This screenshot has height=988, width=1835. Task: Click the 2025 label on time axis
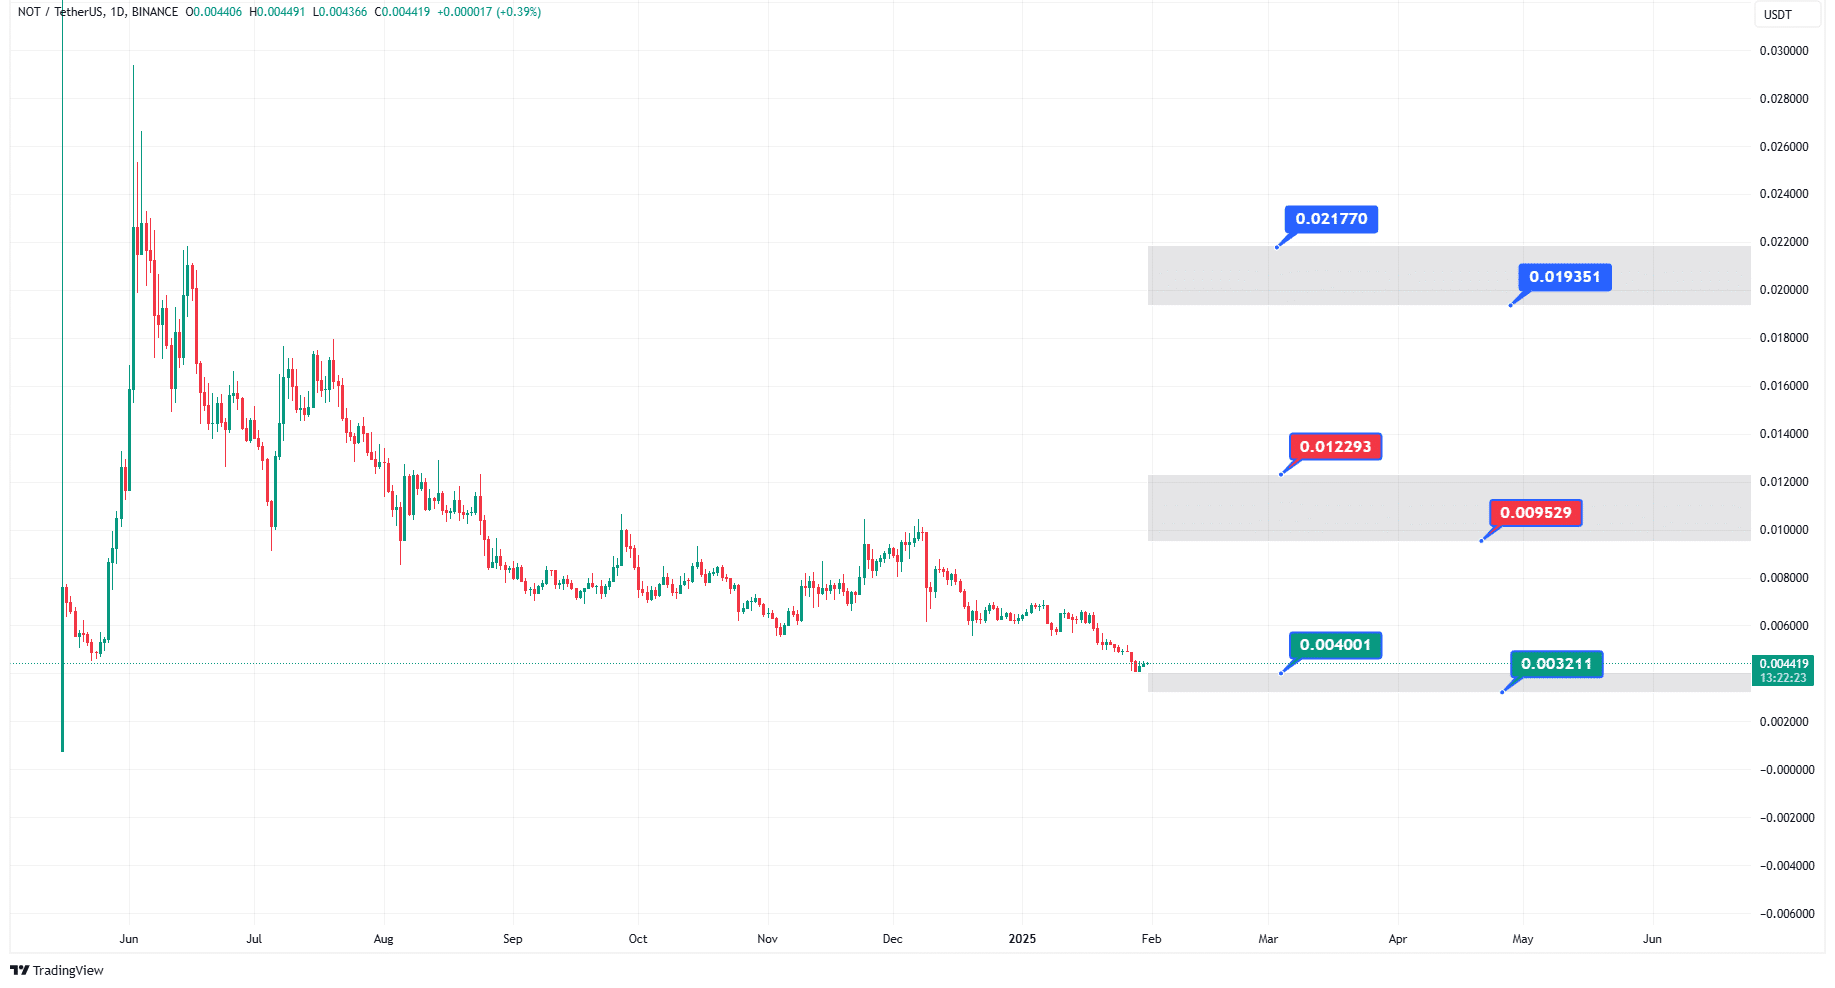point(1022,939)
